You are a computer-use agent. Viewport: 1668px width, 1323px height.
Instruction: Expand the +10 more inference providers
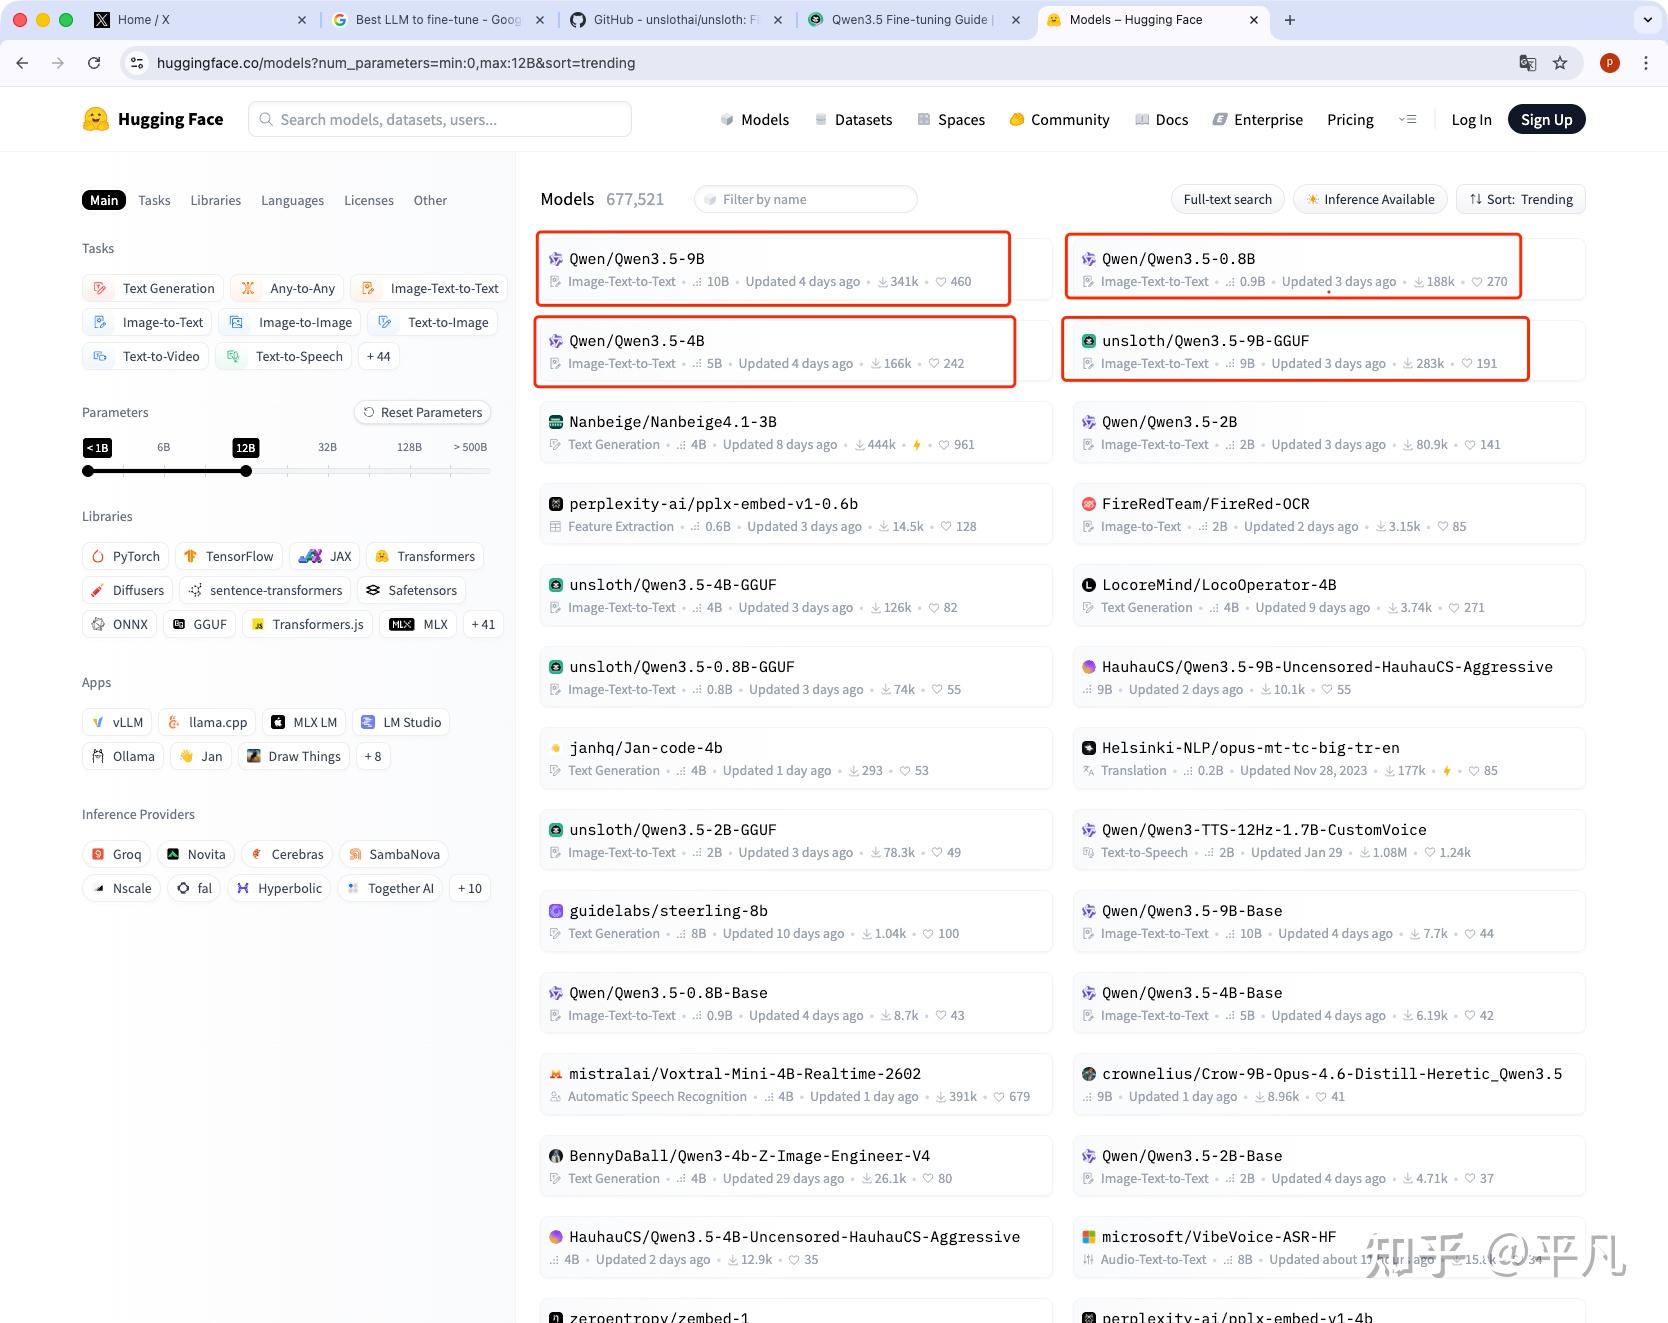click(470, 888)
